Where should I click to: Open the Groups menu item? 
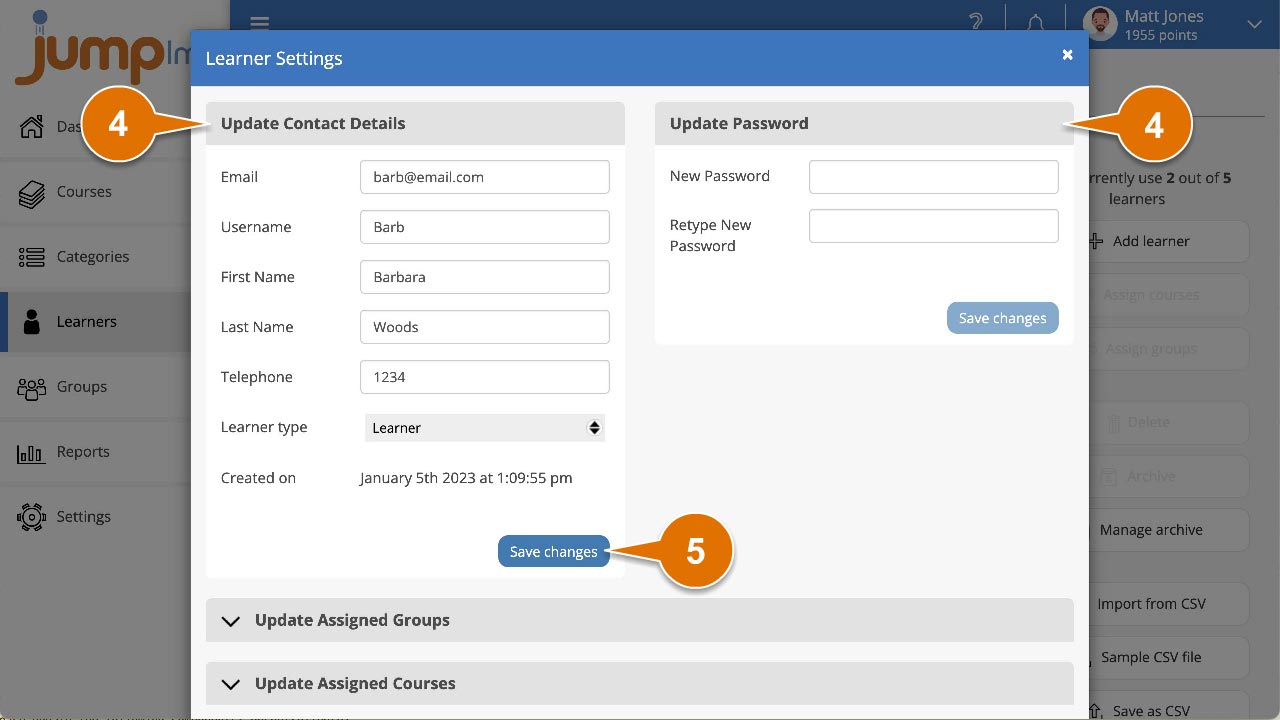coord(82,386)
